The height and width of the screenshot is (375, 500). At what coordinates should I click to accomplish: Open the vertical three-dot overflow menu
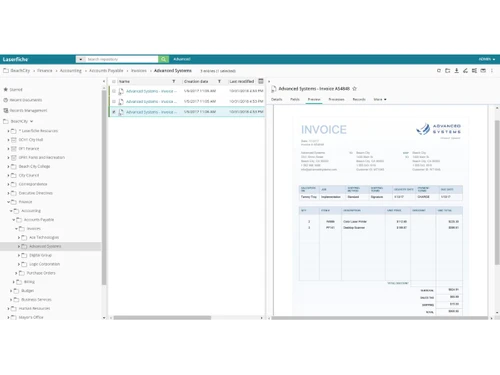click(x=492, y=71)
